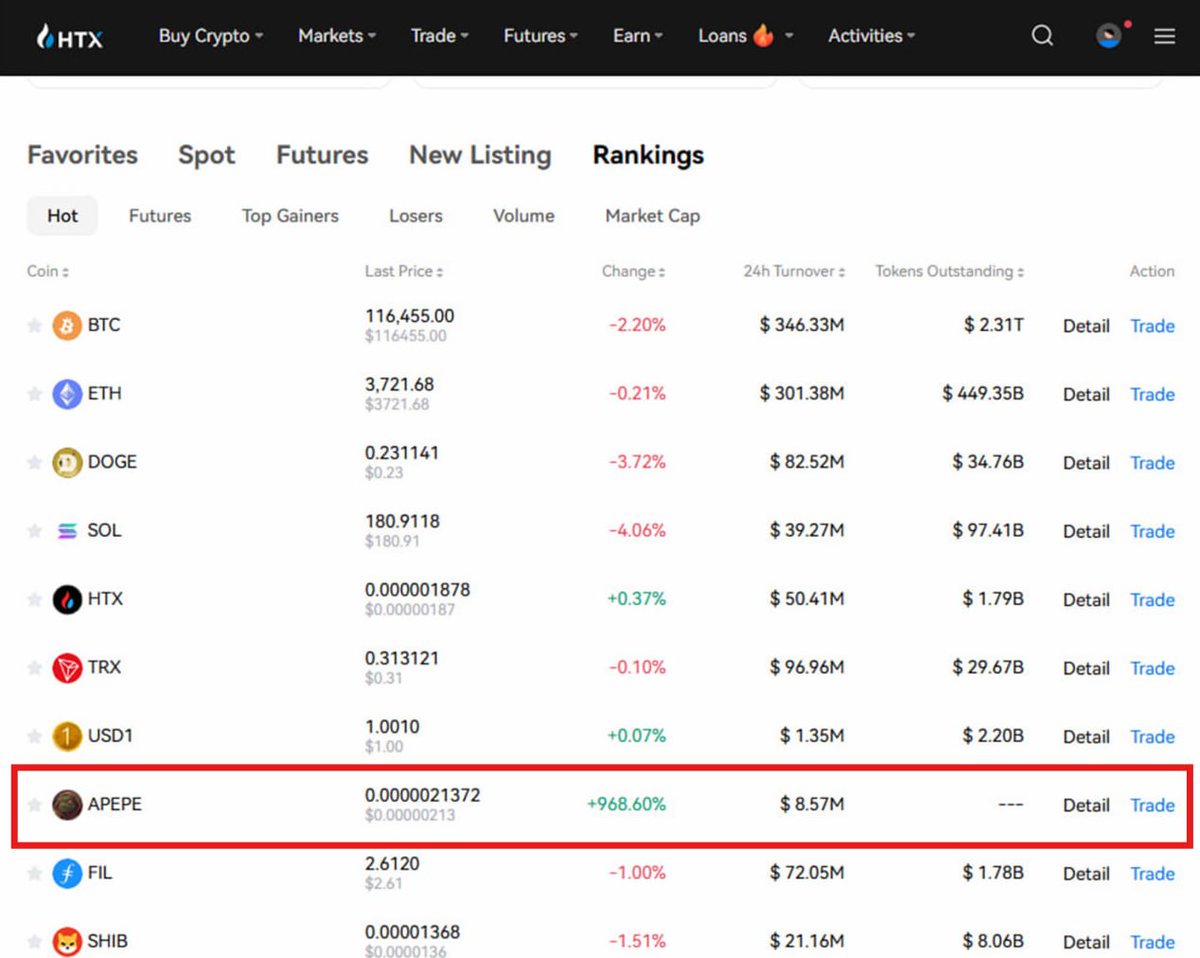Open Trade link for BTC

tap(1152, 326)
